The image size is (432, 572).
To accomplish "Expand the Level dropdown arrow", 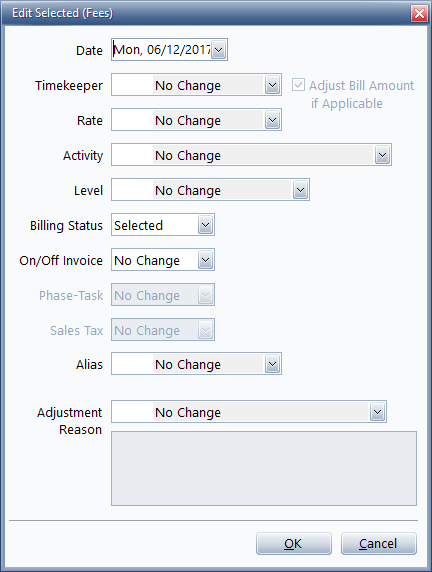I will 300,190.
